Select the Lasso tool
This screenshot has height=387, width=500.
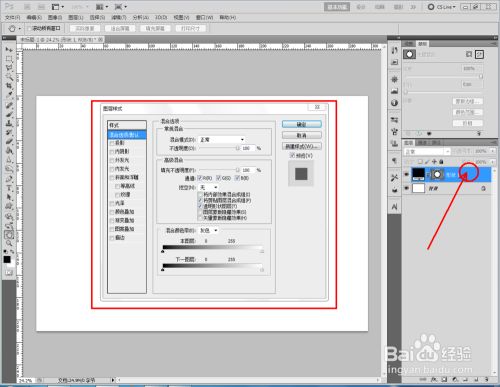(x=9, y=68)
